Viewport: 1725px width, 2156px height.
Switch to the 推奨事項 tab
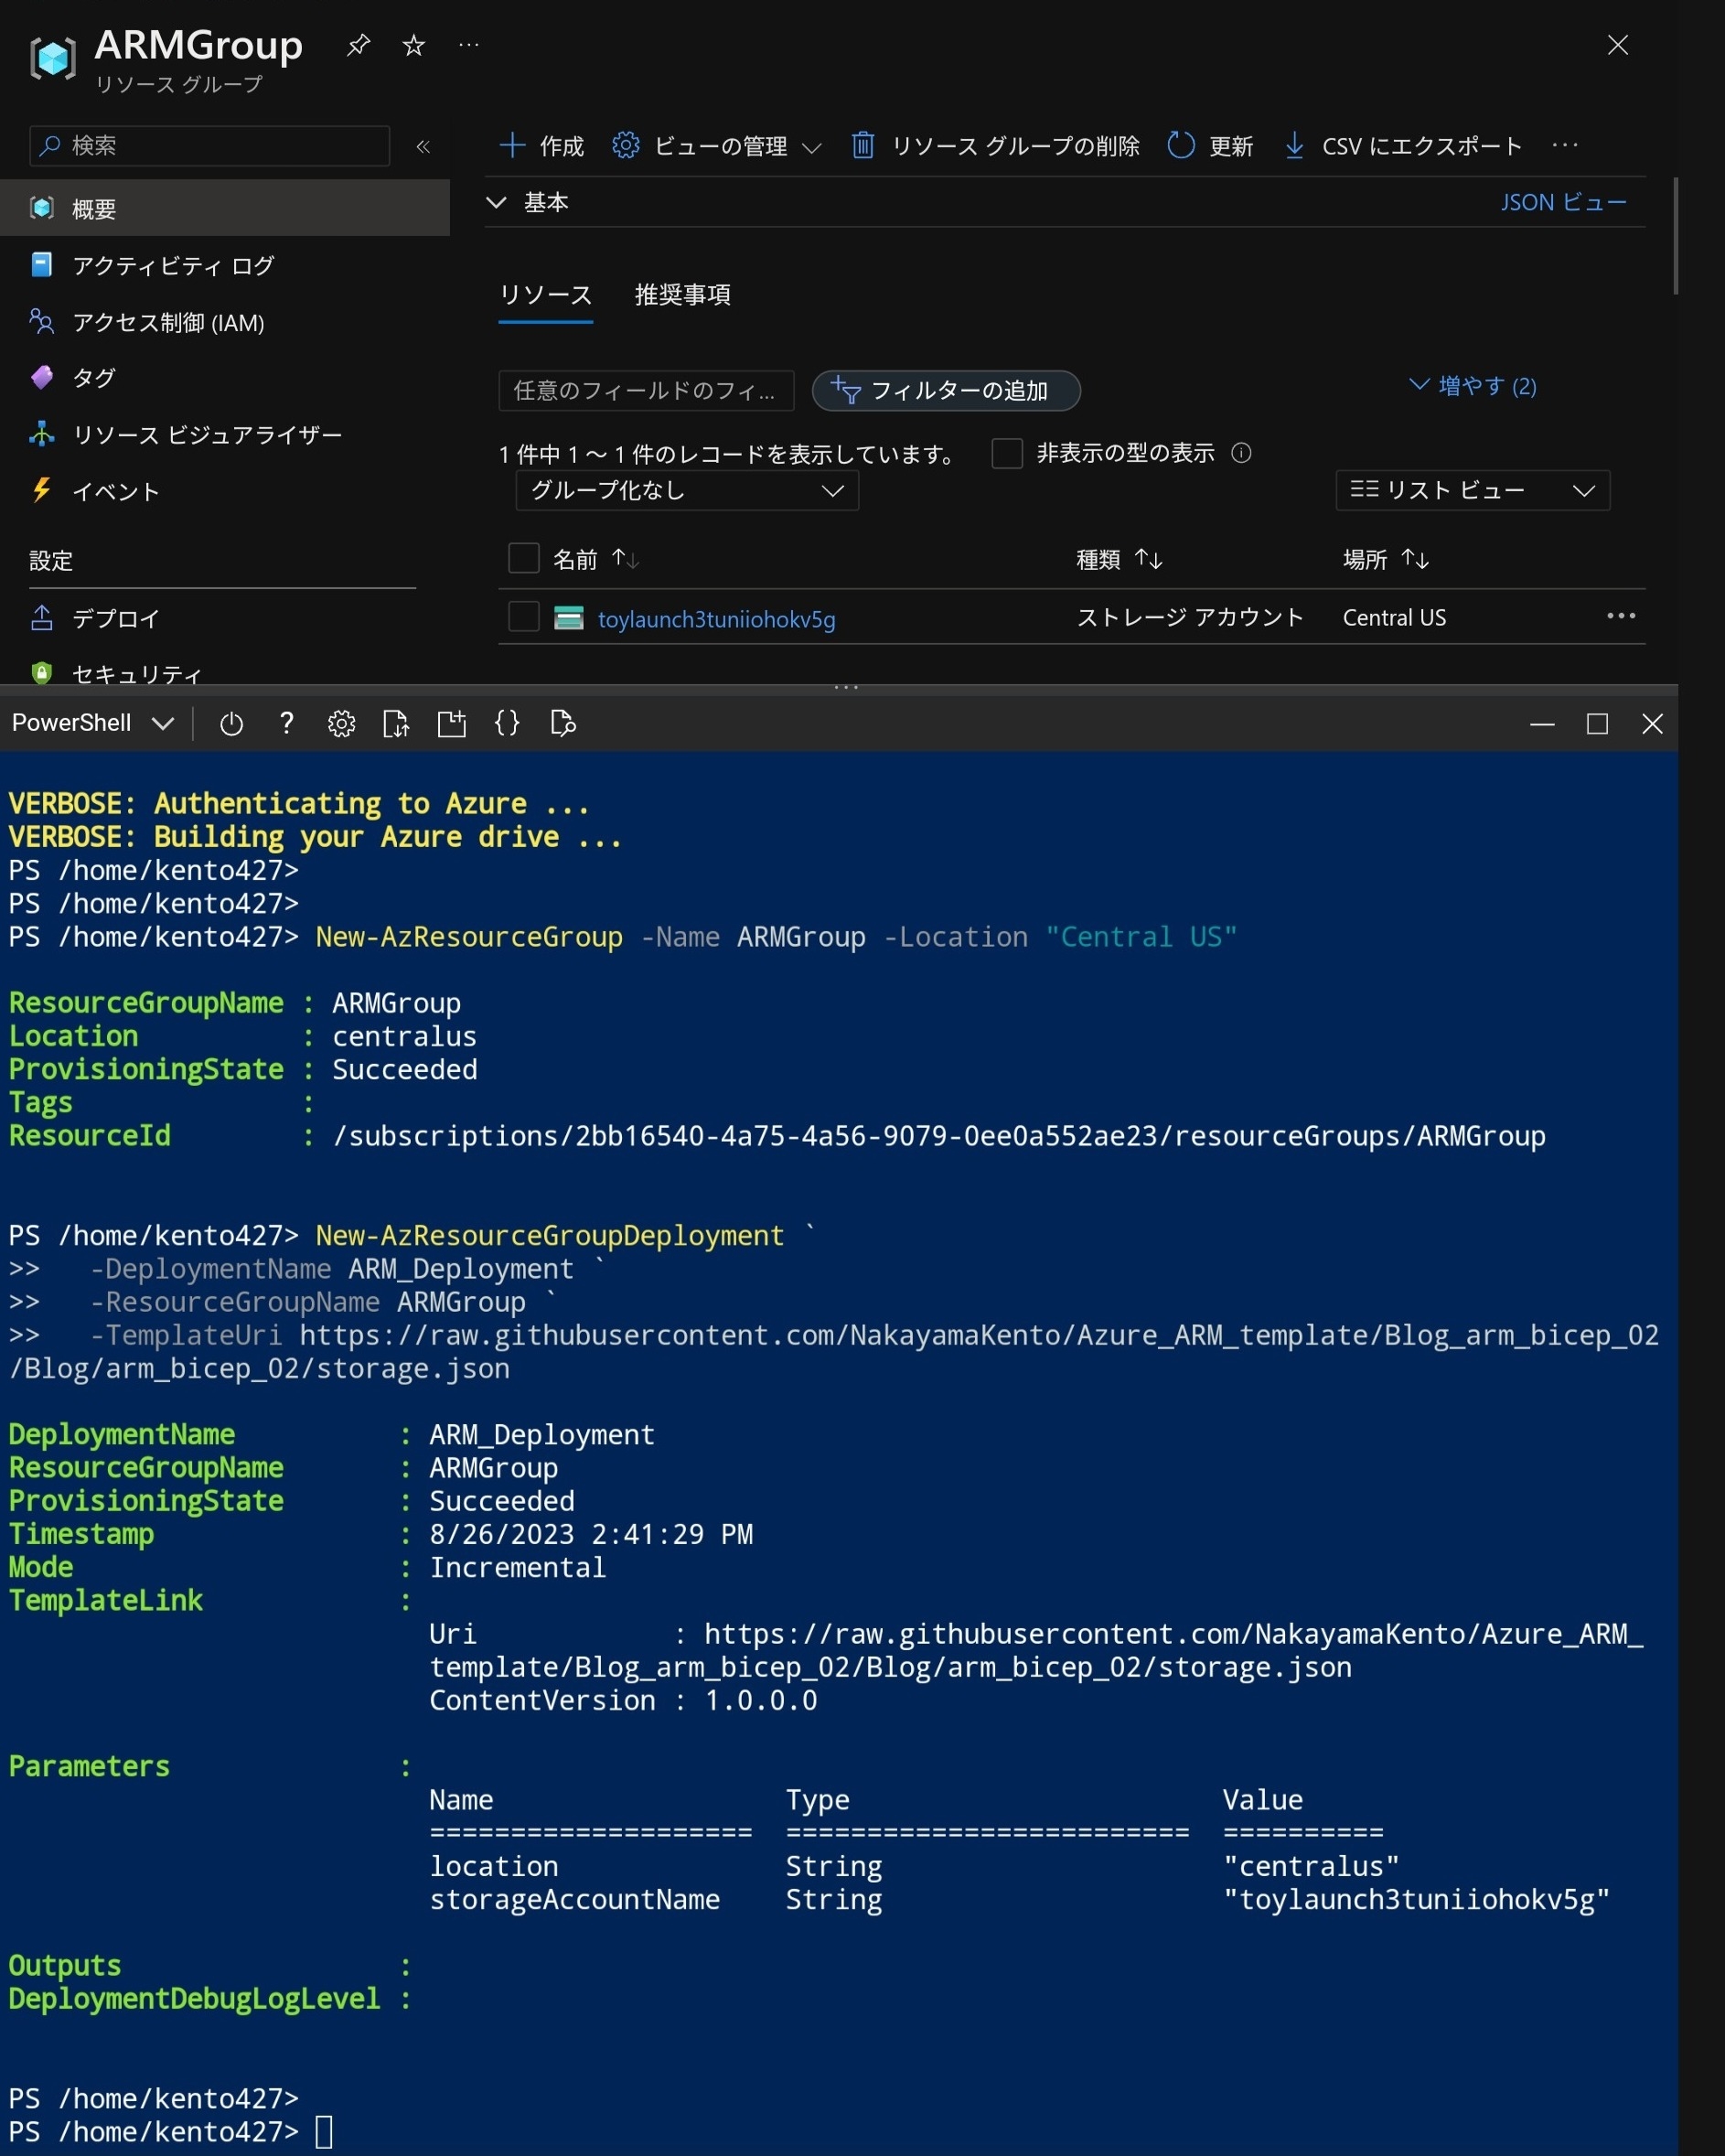click(682, 295)
